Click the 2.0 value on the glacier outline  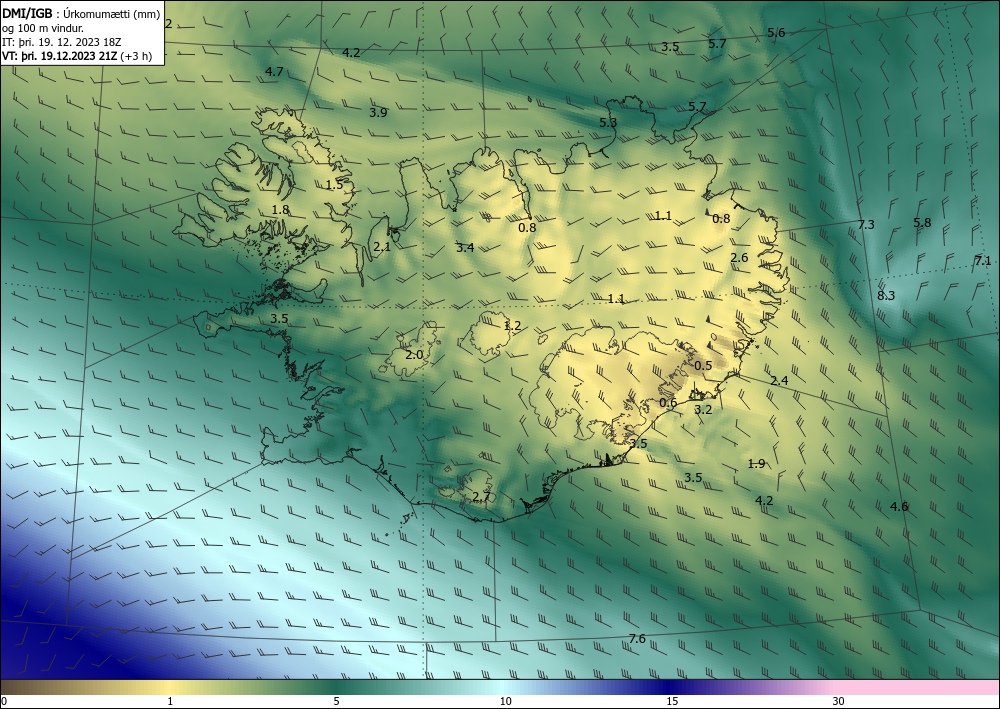414,354
